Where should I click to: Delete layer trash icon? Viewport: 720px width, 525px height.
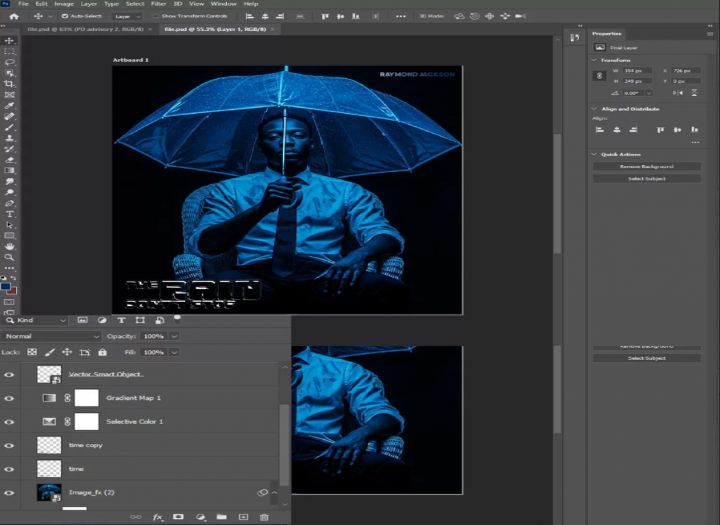coord(264,517)
